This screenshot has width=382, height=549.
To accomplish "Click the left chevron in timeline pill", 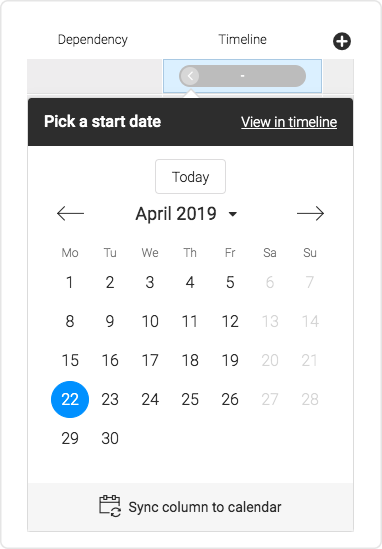I will 190,76.
